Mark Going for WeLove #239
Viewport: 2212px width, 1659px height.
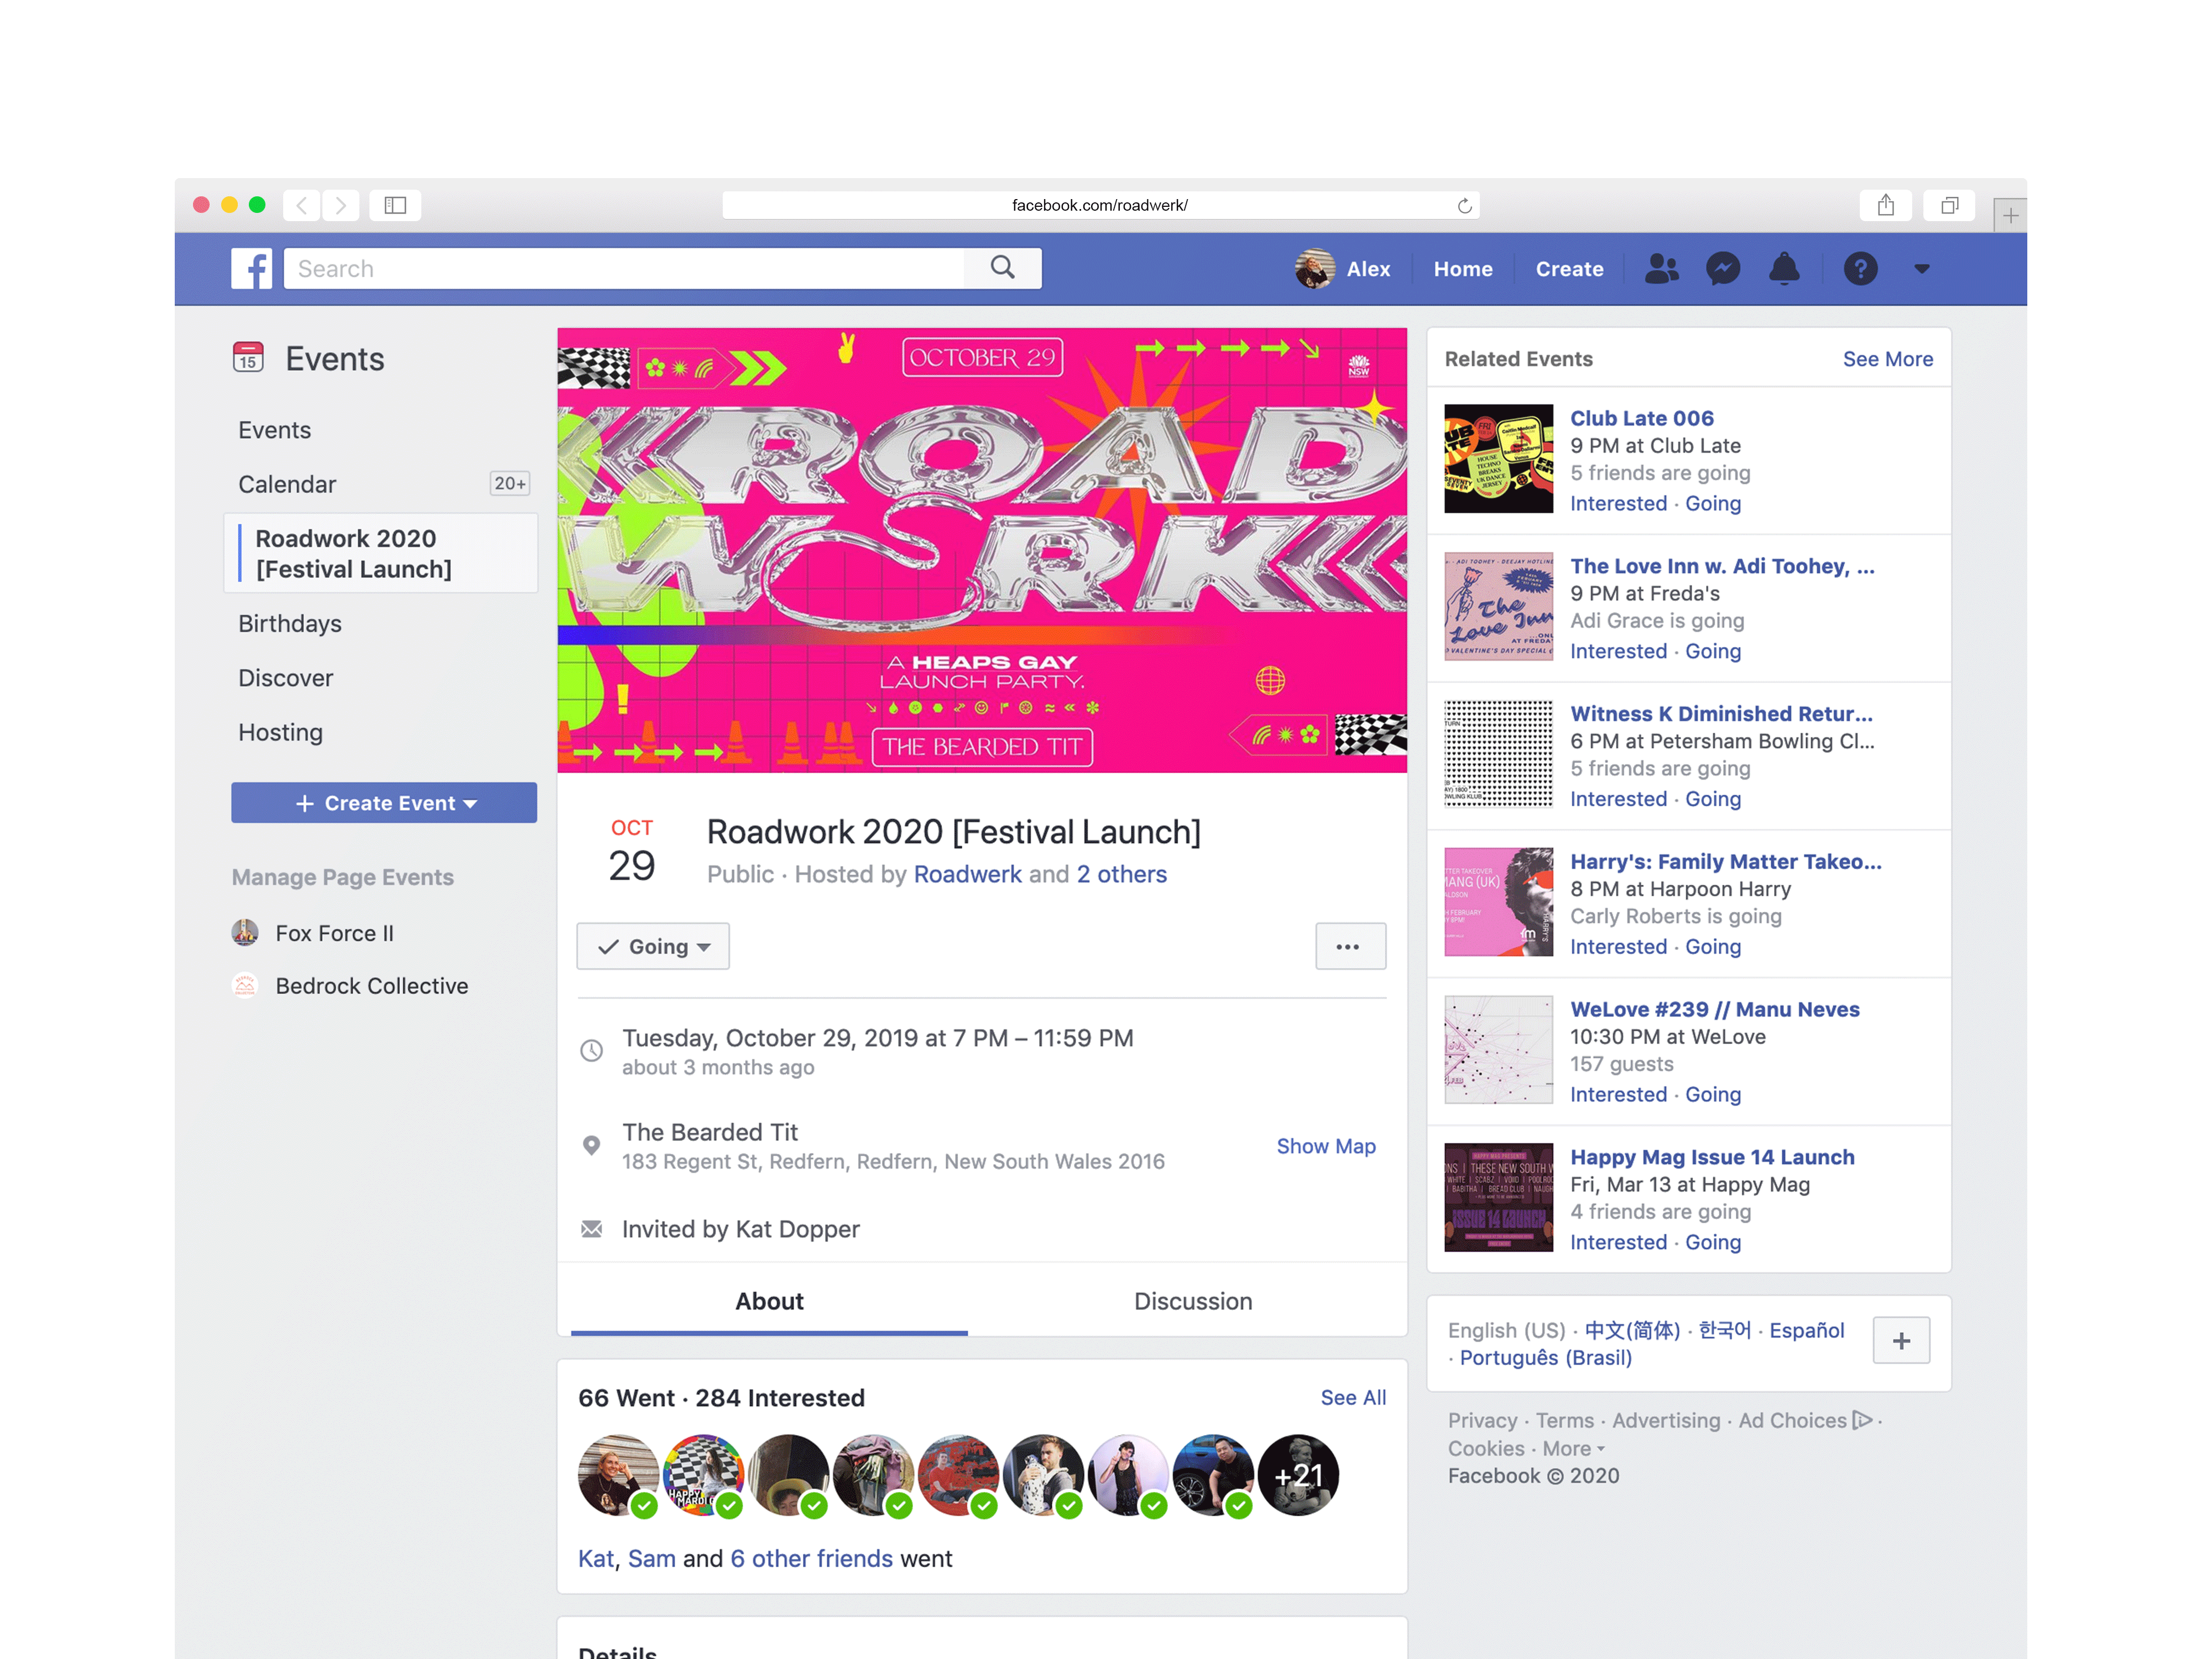click(1713, 1094)
